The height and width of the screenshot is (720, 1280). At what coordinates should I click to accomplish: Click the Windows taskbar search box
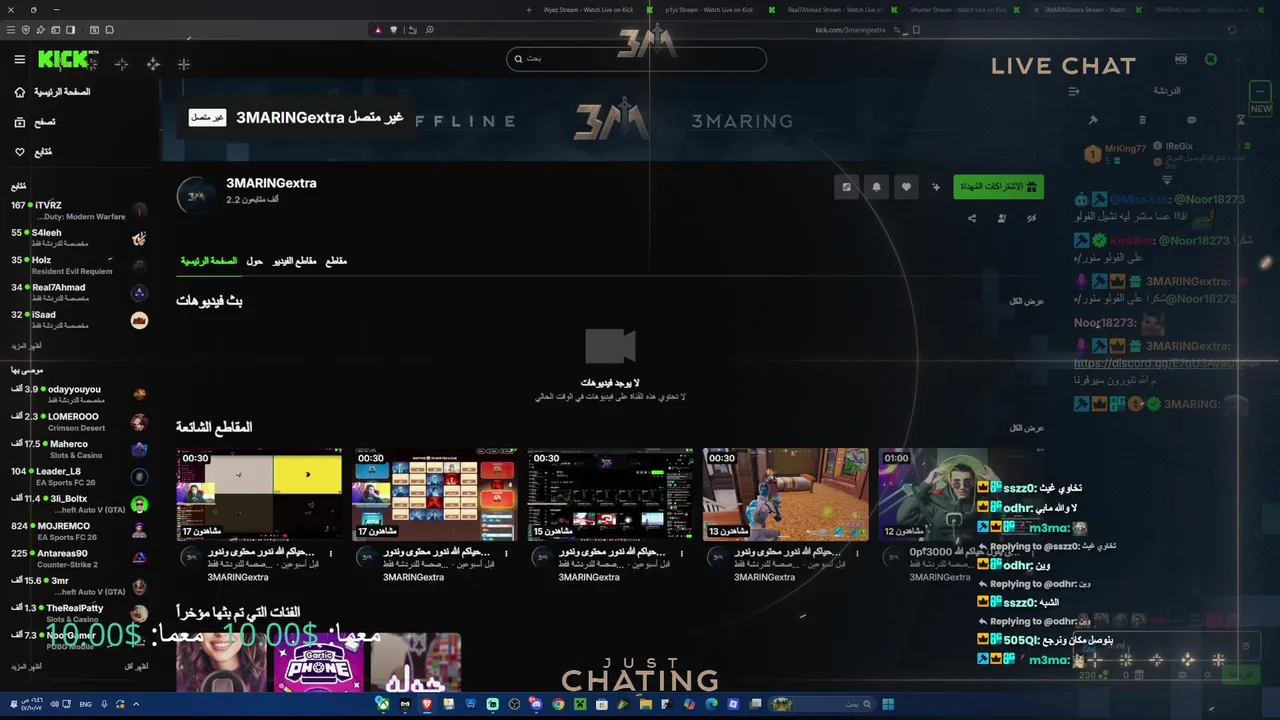[x=822, y=704]
